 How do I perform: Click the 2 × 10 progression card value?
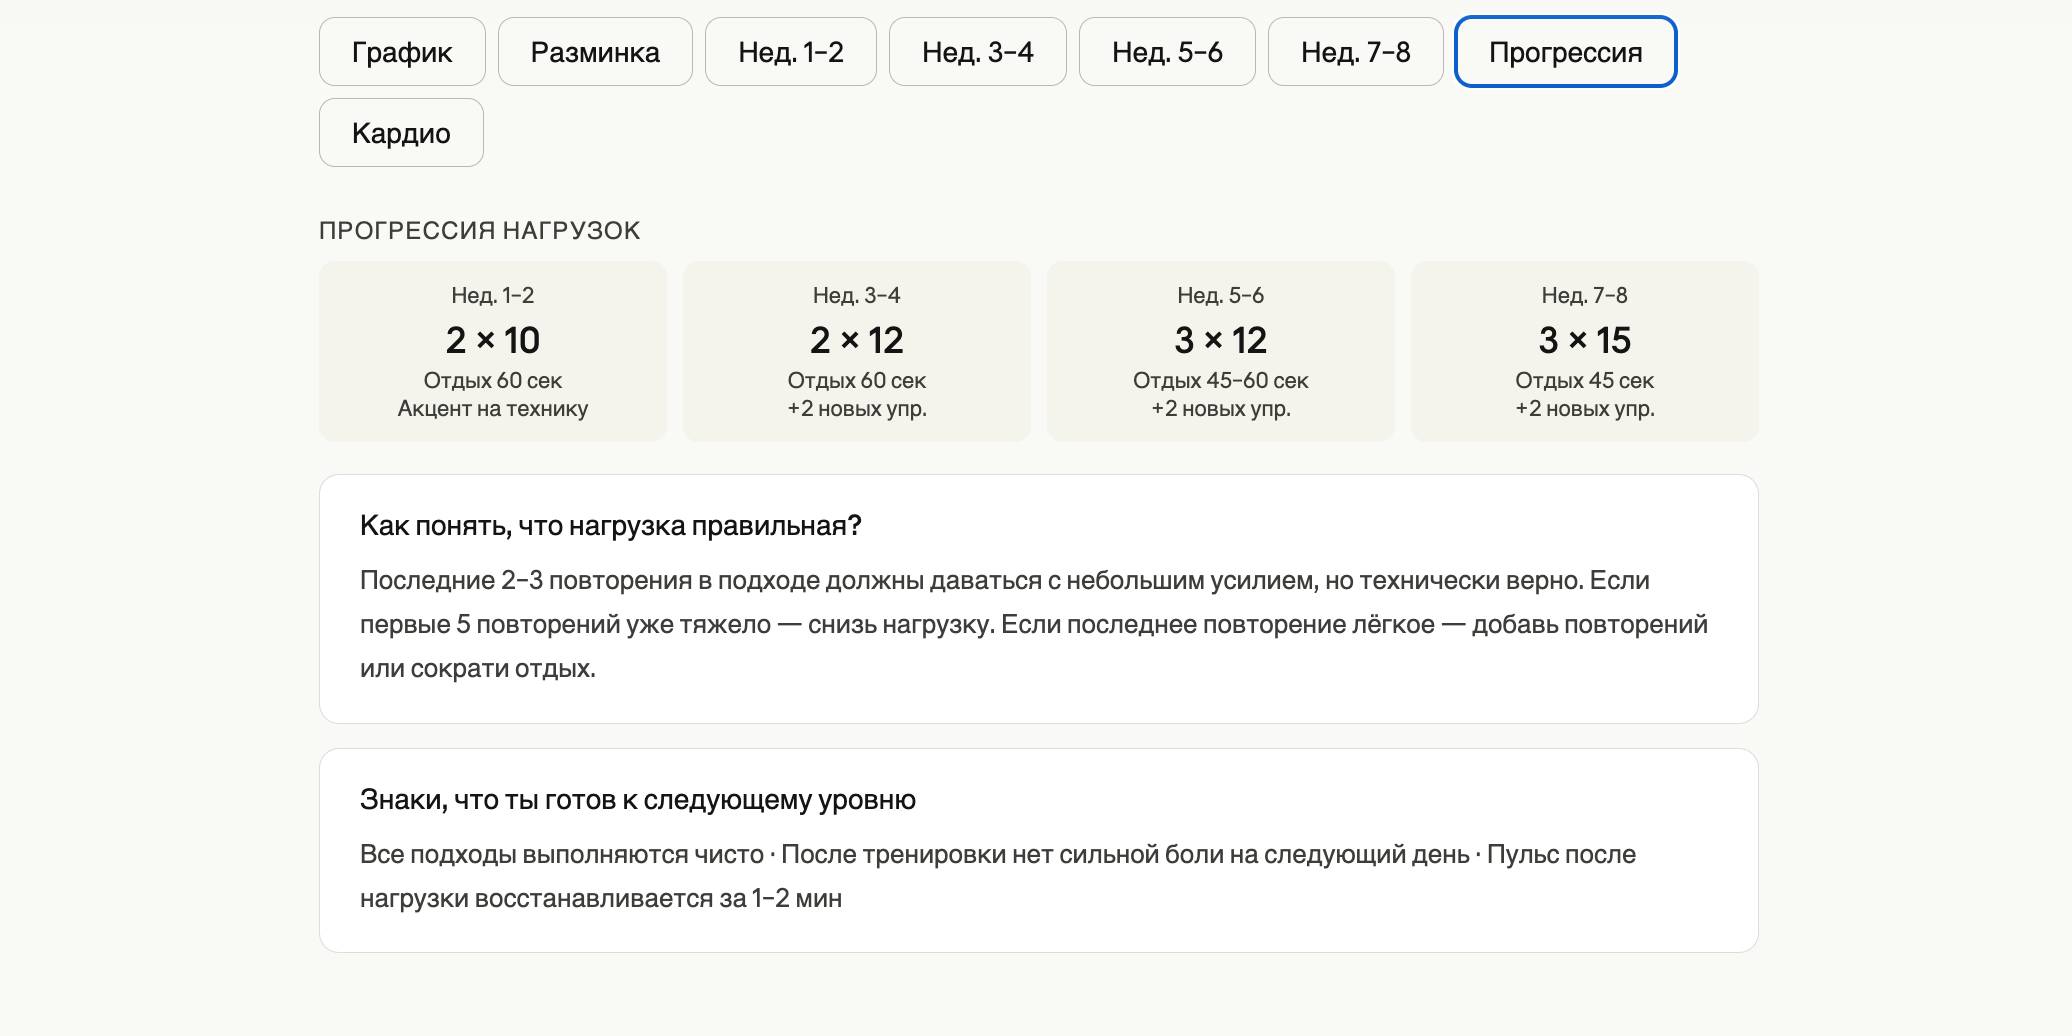[492, 341]
